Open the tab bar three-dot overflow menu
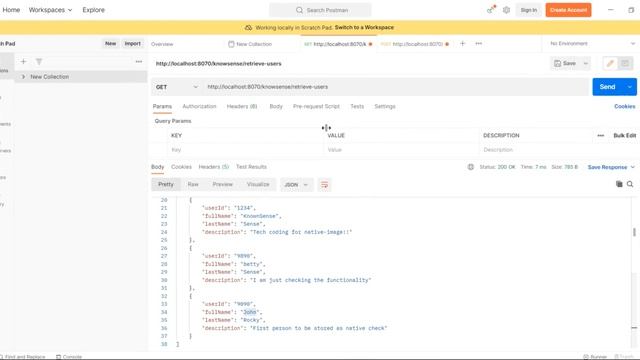The width and height of the screenshot is (640, 360). [x=478, y=43]
